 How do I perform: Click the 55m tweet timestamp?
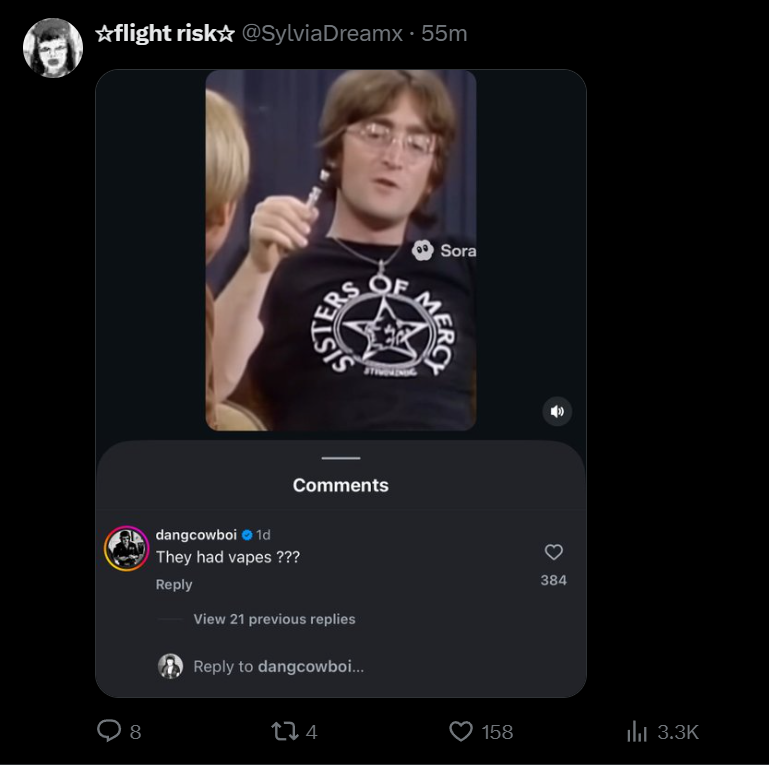click(x=444, y=34)
